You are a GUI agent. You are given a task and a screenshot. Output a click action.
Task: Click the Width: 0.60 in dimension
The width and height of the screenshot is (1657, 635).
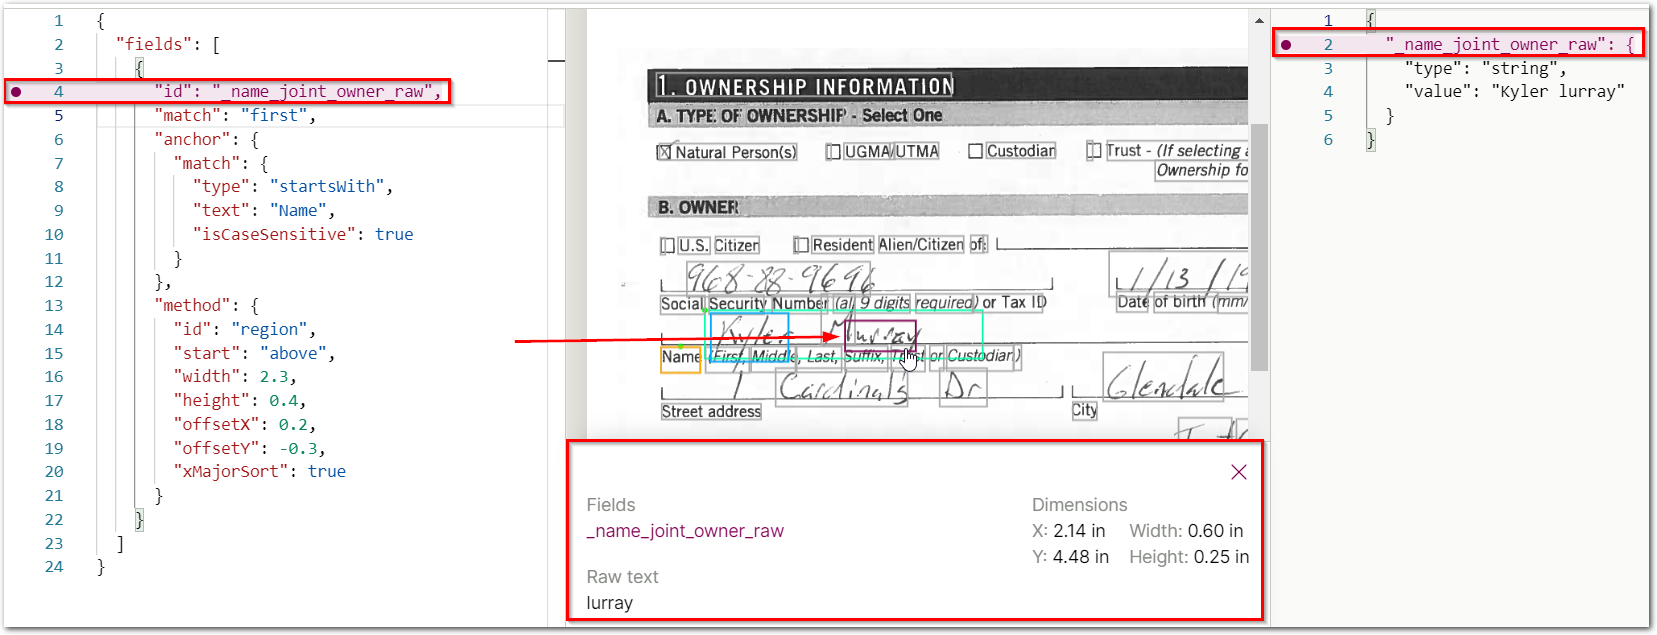point(1187,531)
